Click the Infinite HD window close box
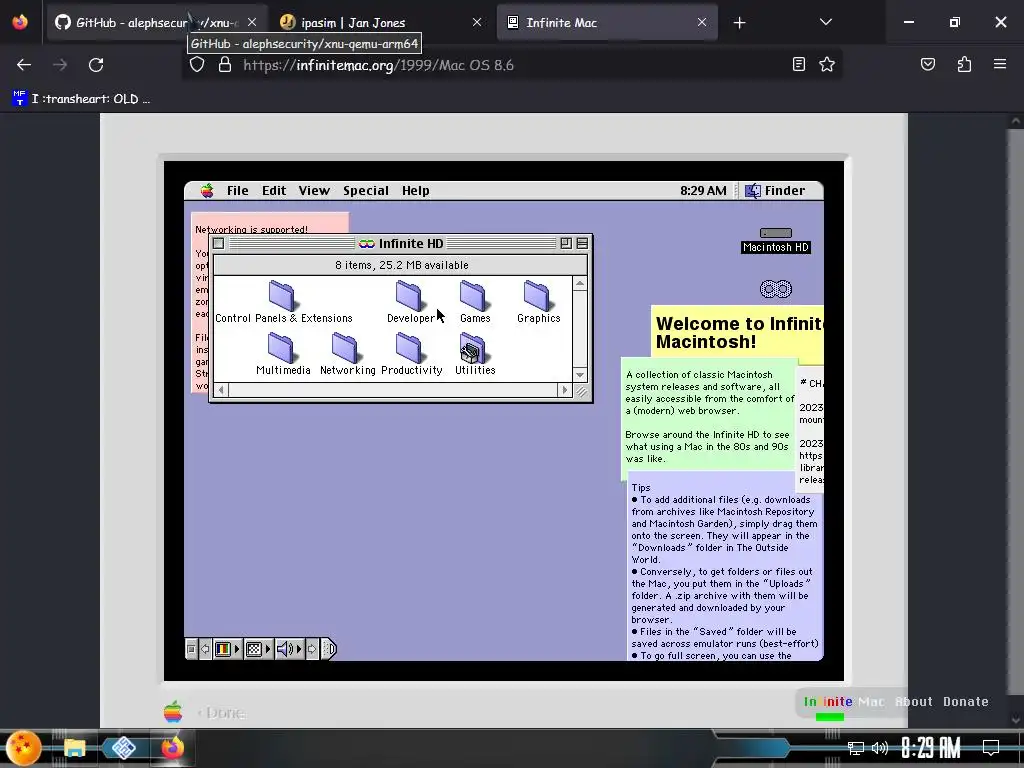This screenshot has width=1024, height=768. coord(219,244)
